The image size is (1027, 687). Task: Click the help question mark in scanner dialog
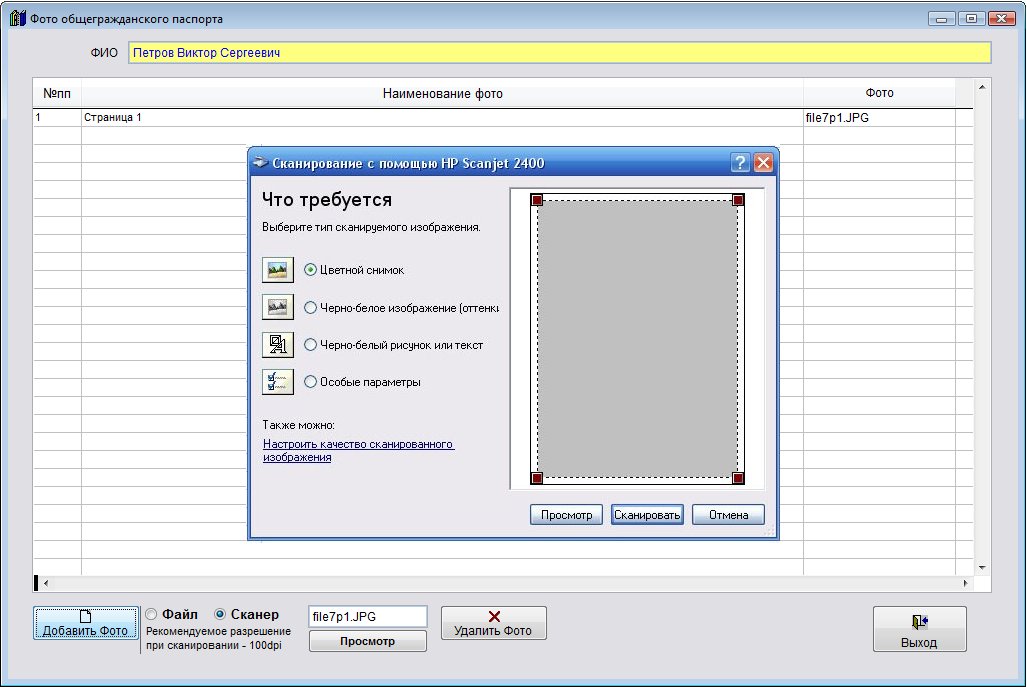(x=740, y=163)
